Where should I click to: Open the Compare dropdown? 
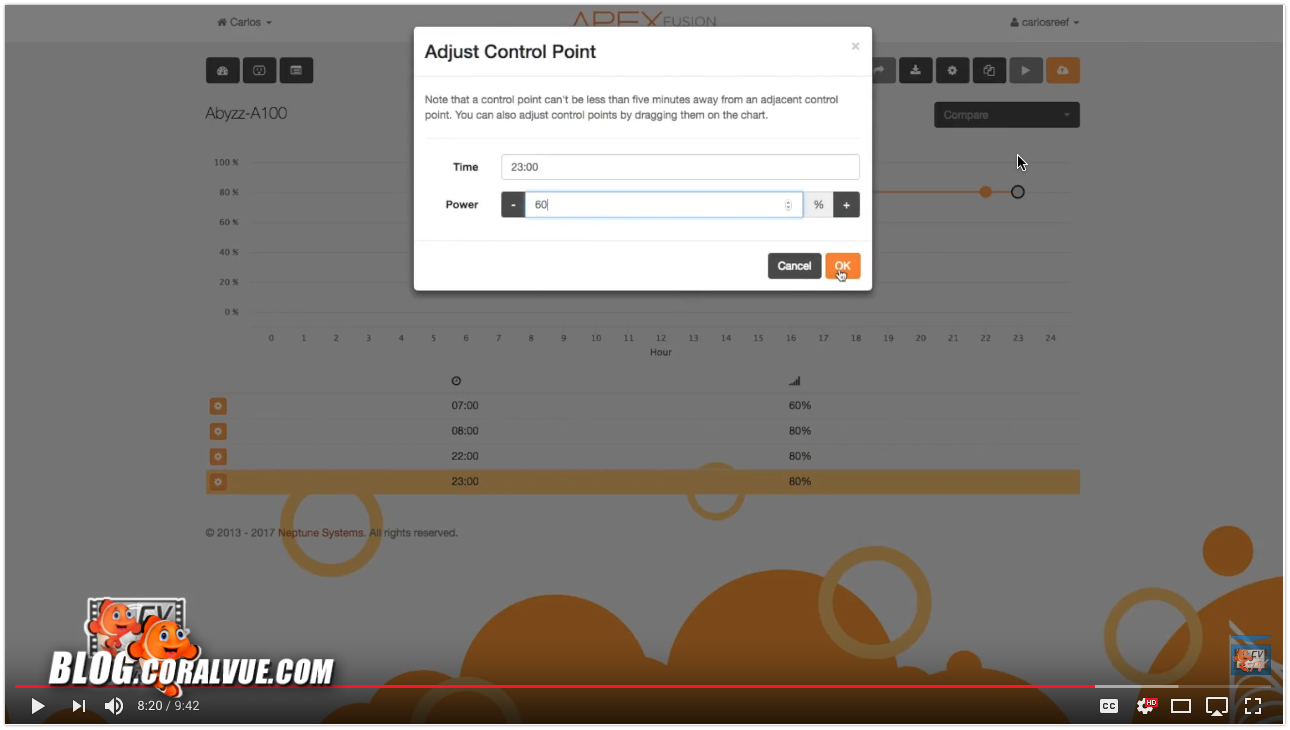click(x=1006, y=115)
